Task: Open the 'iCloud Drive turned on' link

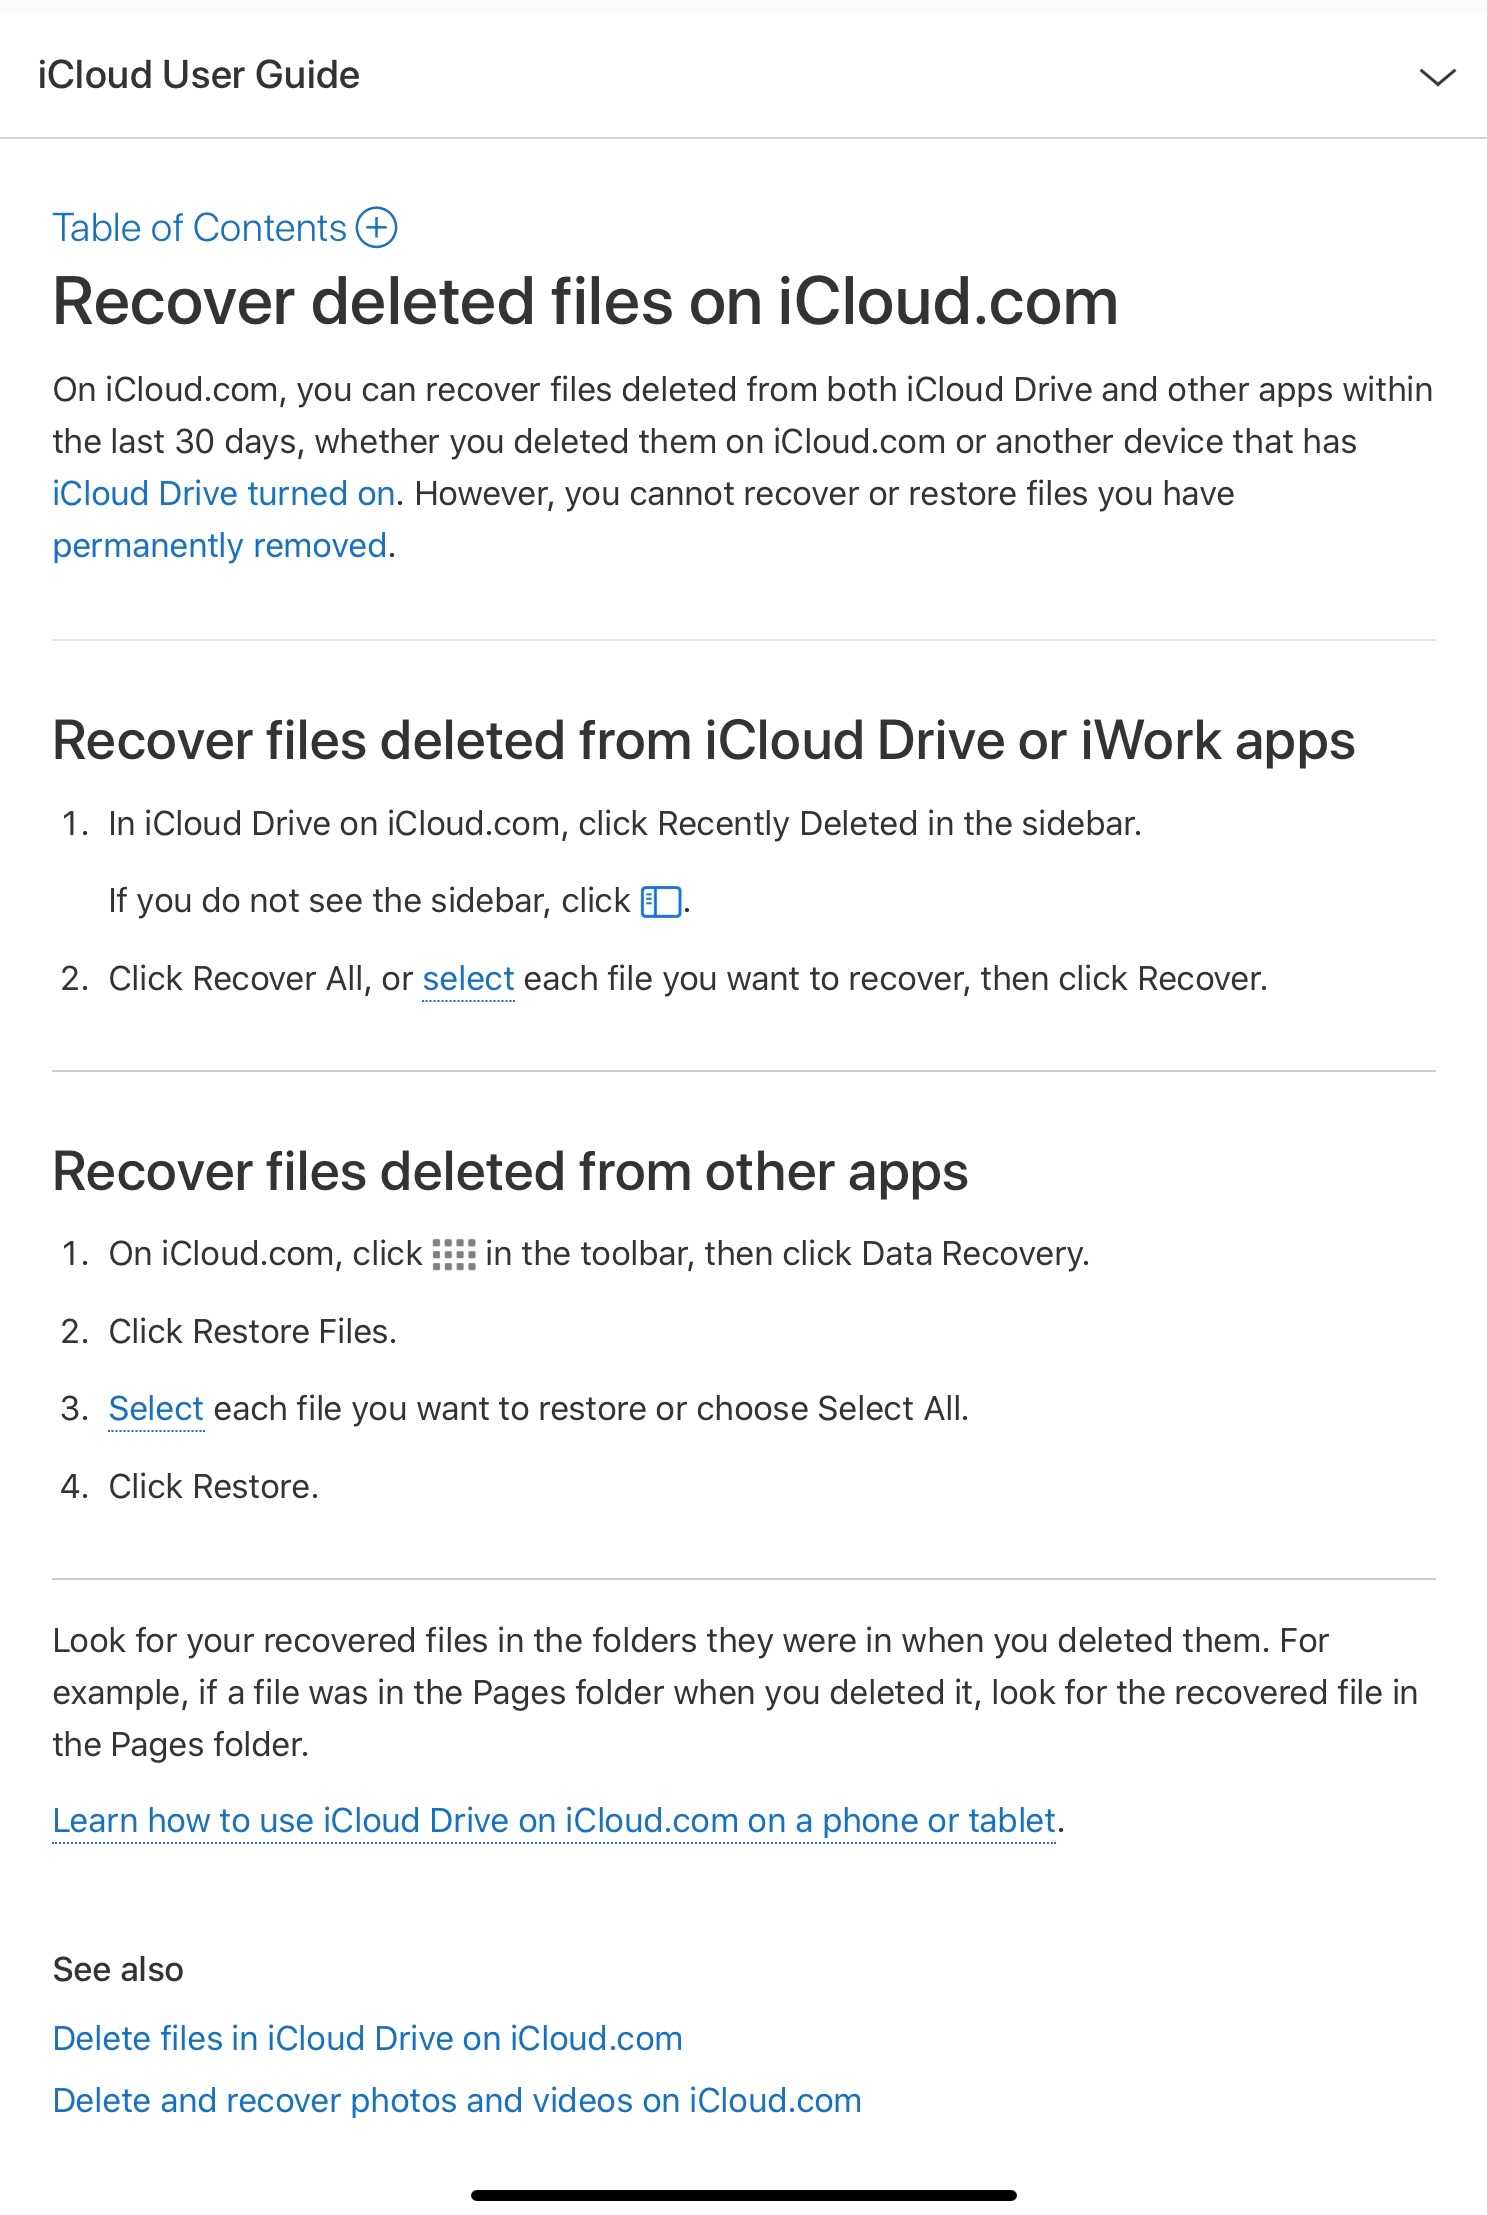Action: click(224, 493)
